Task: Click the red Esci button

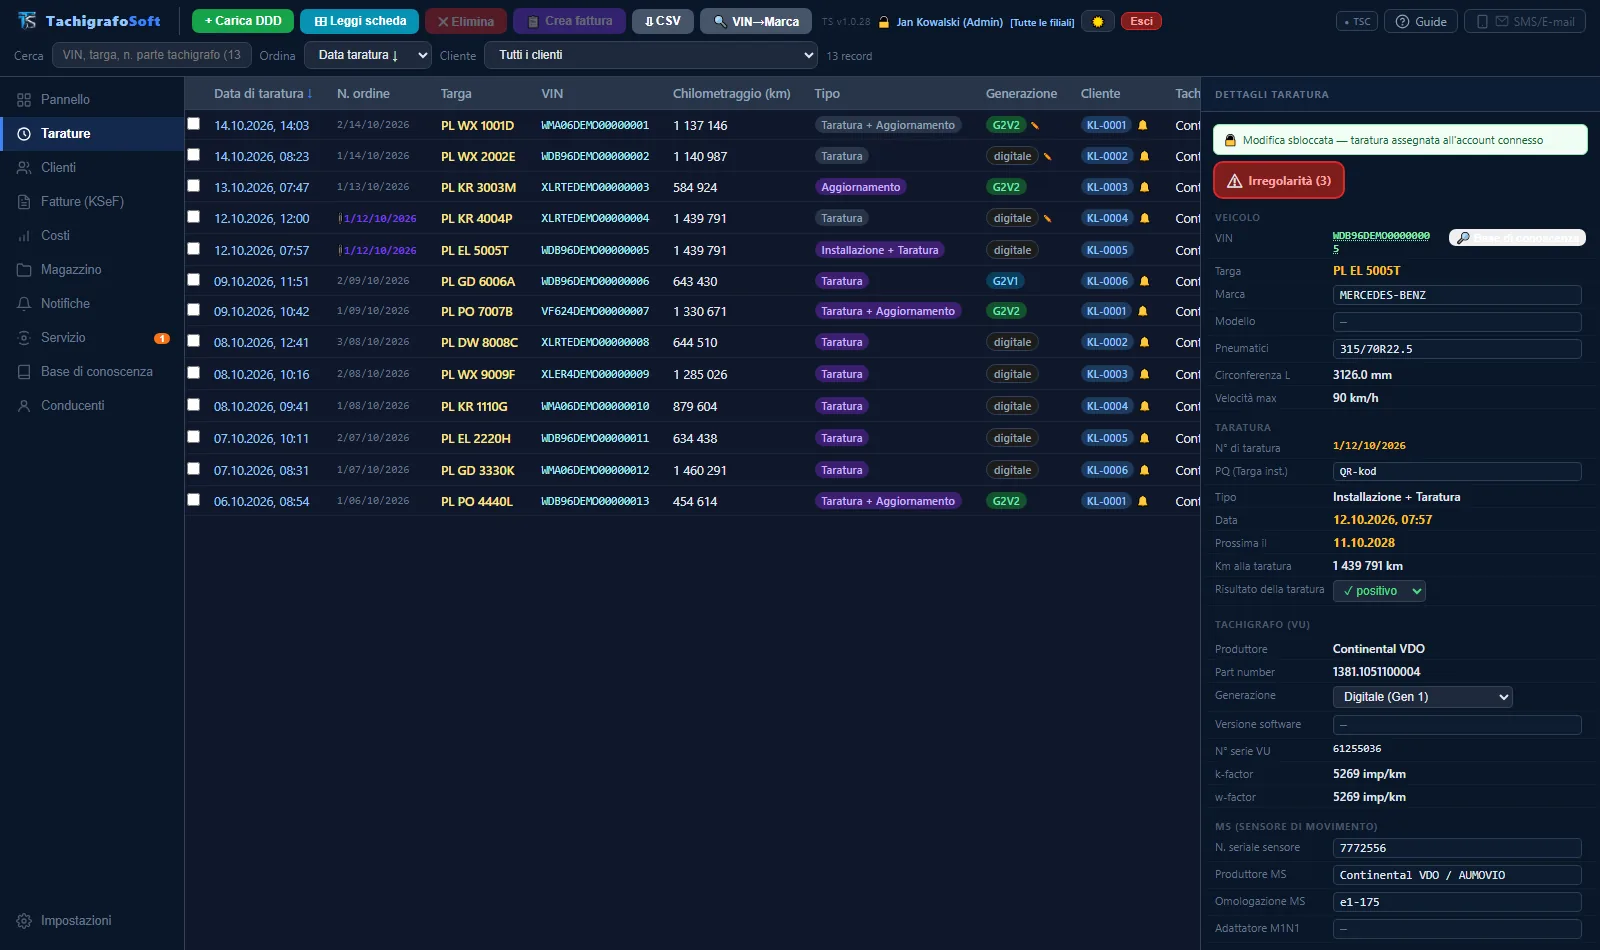Action: (1141, 21)
